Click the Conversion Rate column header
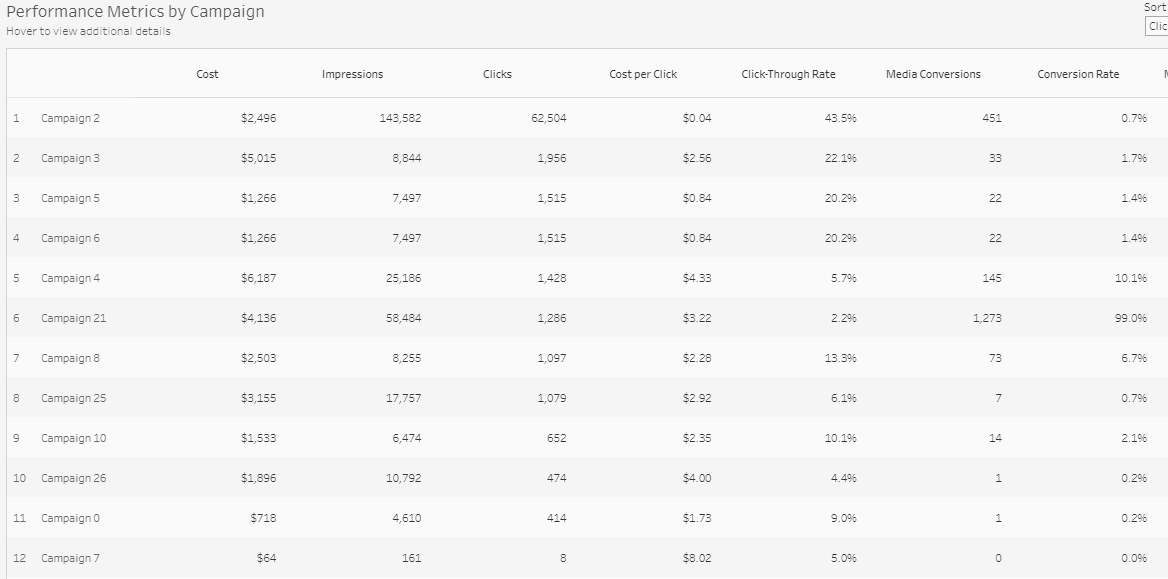Viewport: 1168px width, 579px height. tap(1078, 75)
